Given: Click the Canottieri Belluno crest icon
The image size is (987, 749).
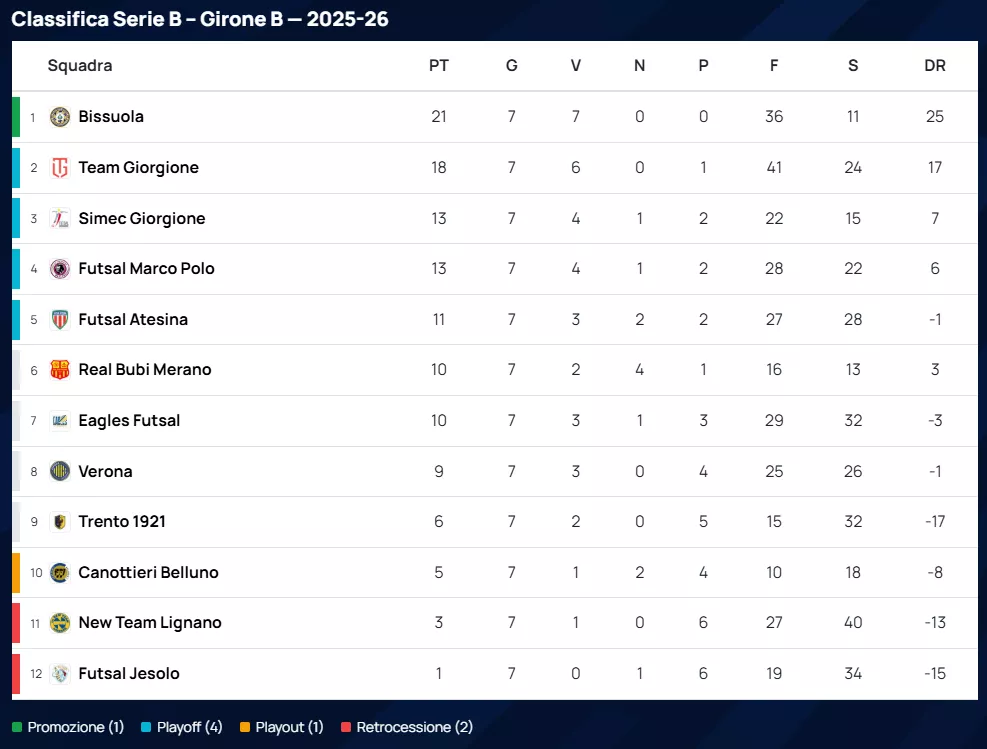Looking at the screenshot, I should [x=60, y=573].
